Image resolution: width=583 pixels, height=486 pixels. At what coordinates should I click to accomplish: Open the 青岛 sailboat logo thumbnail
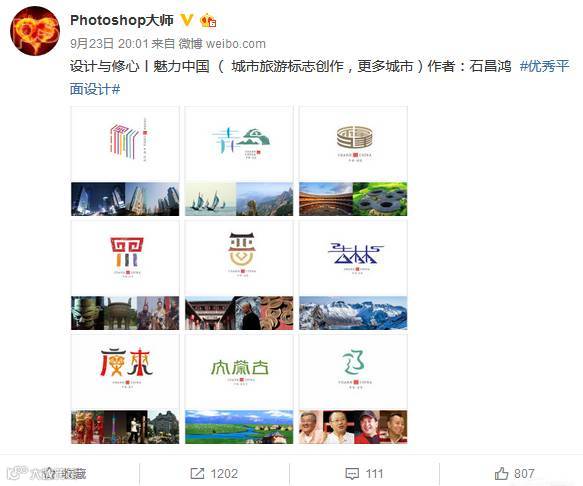(x=239, y=161)
